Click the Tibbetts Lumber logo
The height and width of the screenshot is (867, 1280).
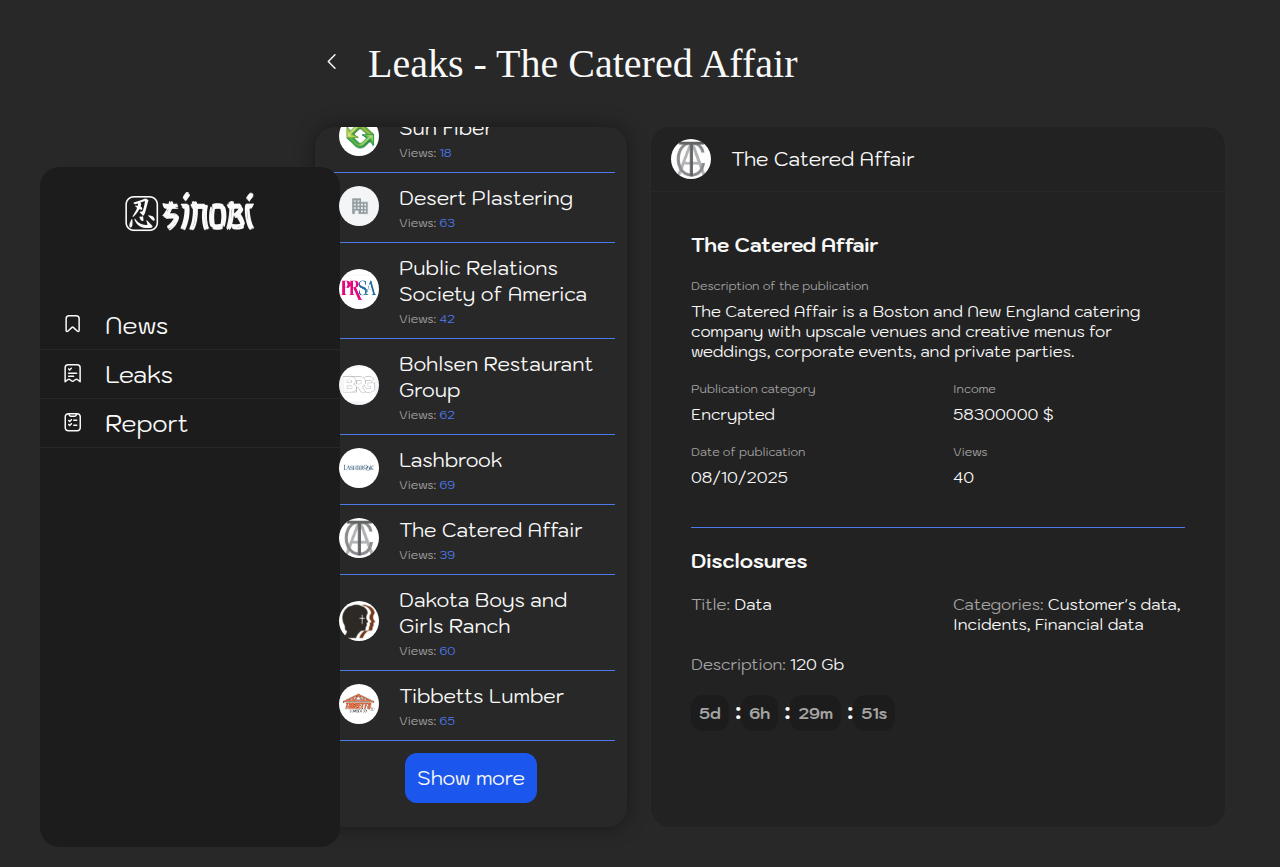[359, 704]
